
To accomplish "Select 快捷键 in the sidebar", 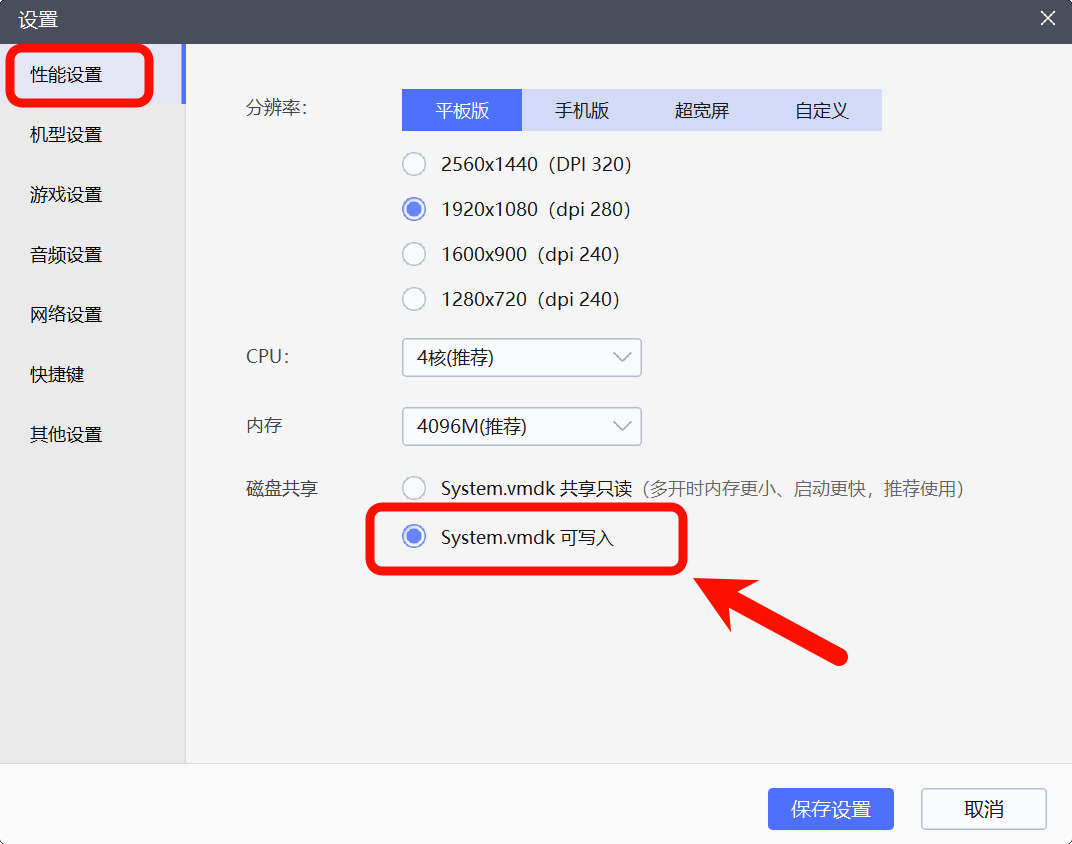I will coord(57,375).
